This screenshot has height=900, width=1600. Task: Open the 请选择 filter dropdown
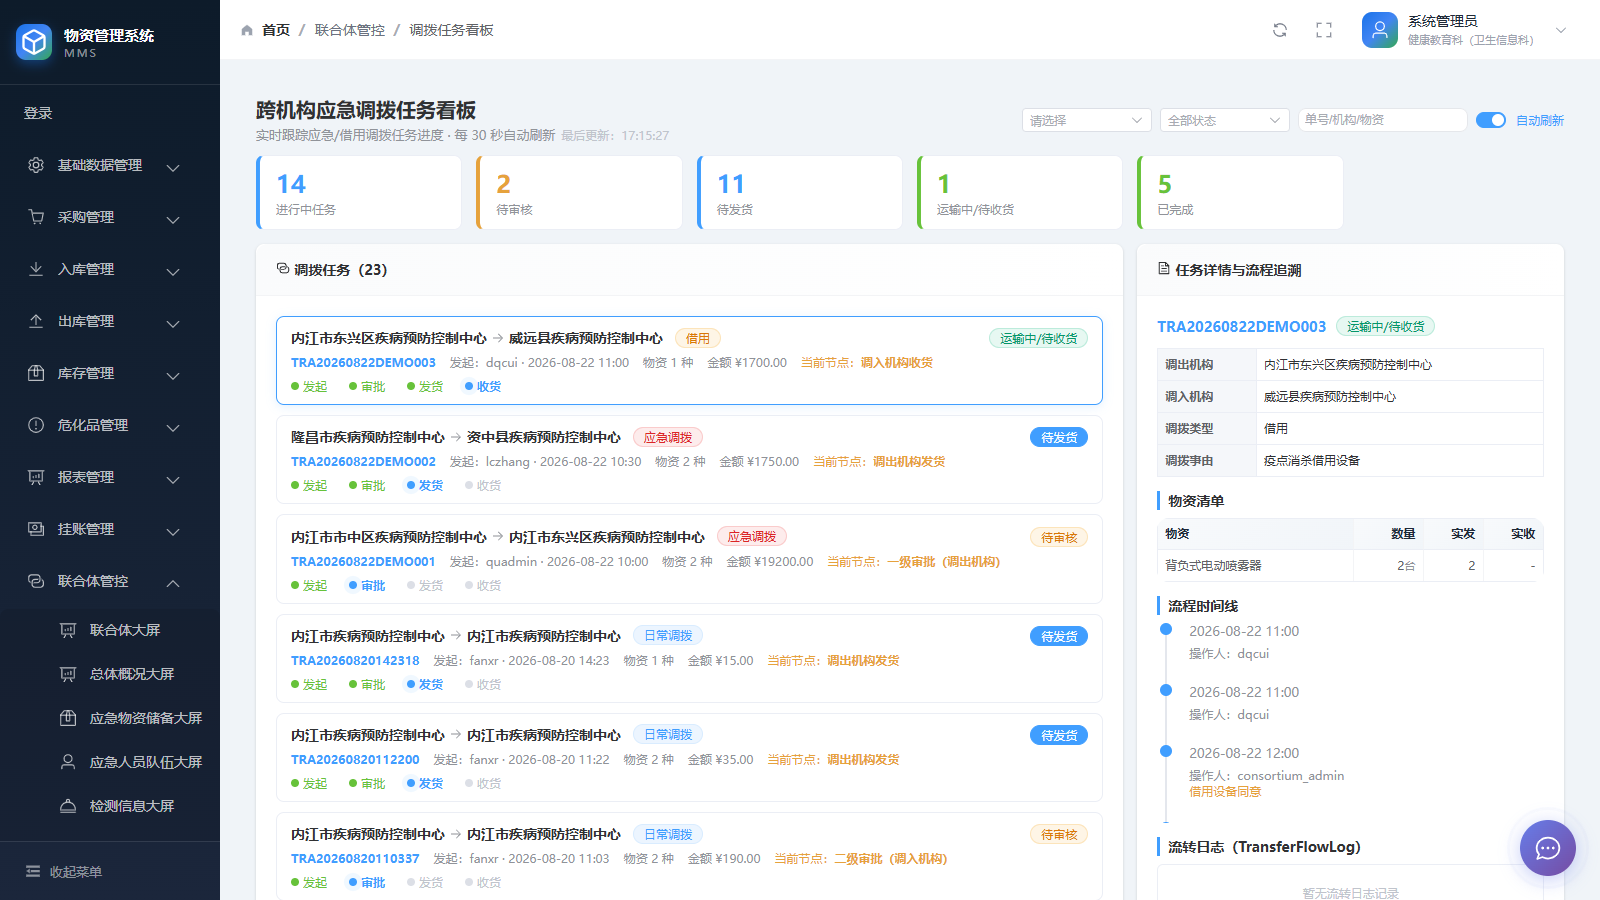(x=1087, y=120)
